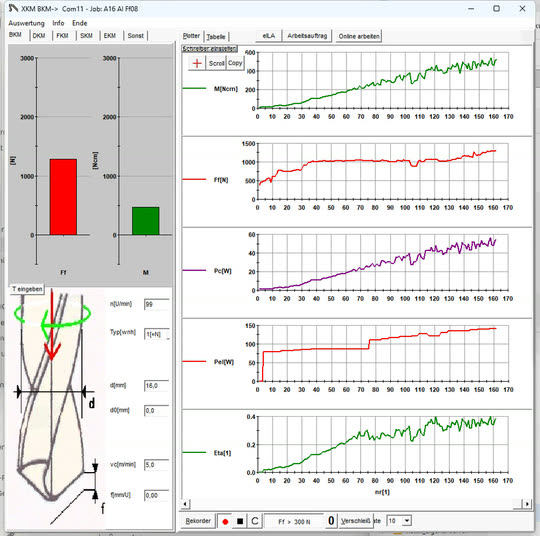Start recording with the red dot button
The width and height of the screenshot is (540, 536).
[225, 522]
